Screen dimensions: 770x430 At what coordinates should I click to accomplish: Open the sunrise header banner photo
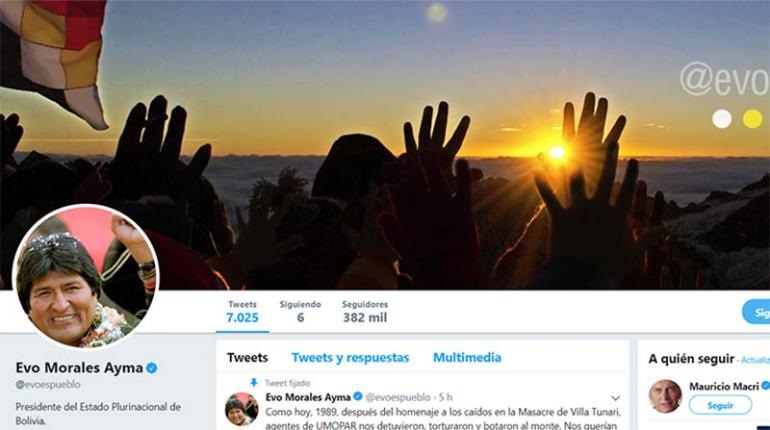(x=385, y=145)
